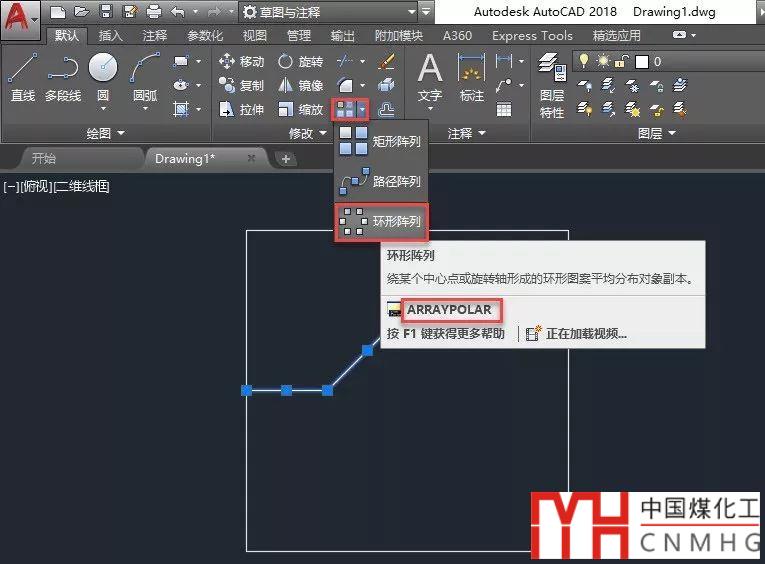Click the white layer color swatch
This screenshot has width=765, height=564.
point(642,62)
